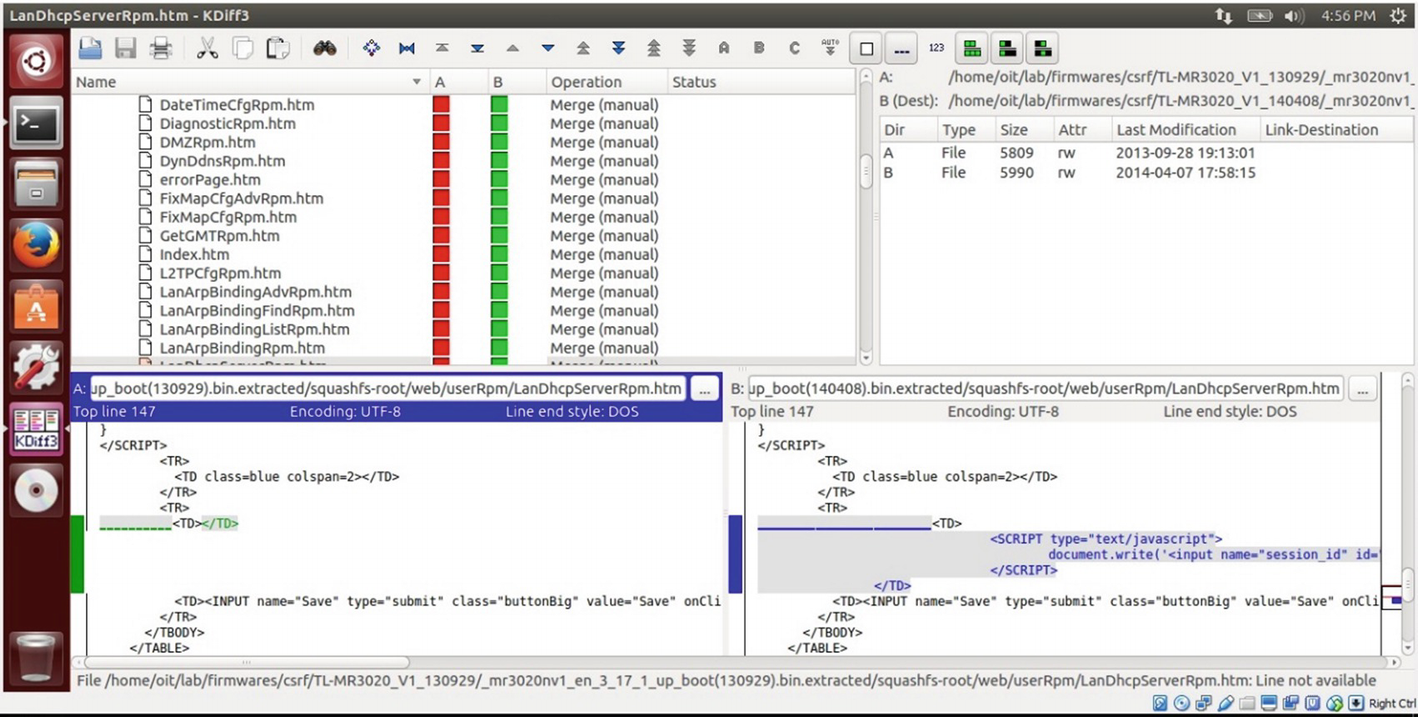Click the Copy icon in the toolbar
This screenshot has width=1418, height=717.
click(x=242, y=48)
